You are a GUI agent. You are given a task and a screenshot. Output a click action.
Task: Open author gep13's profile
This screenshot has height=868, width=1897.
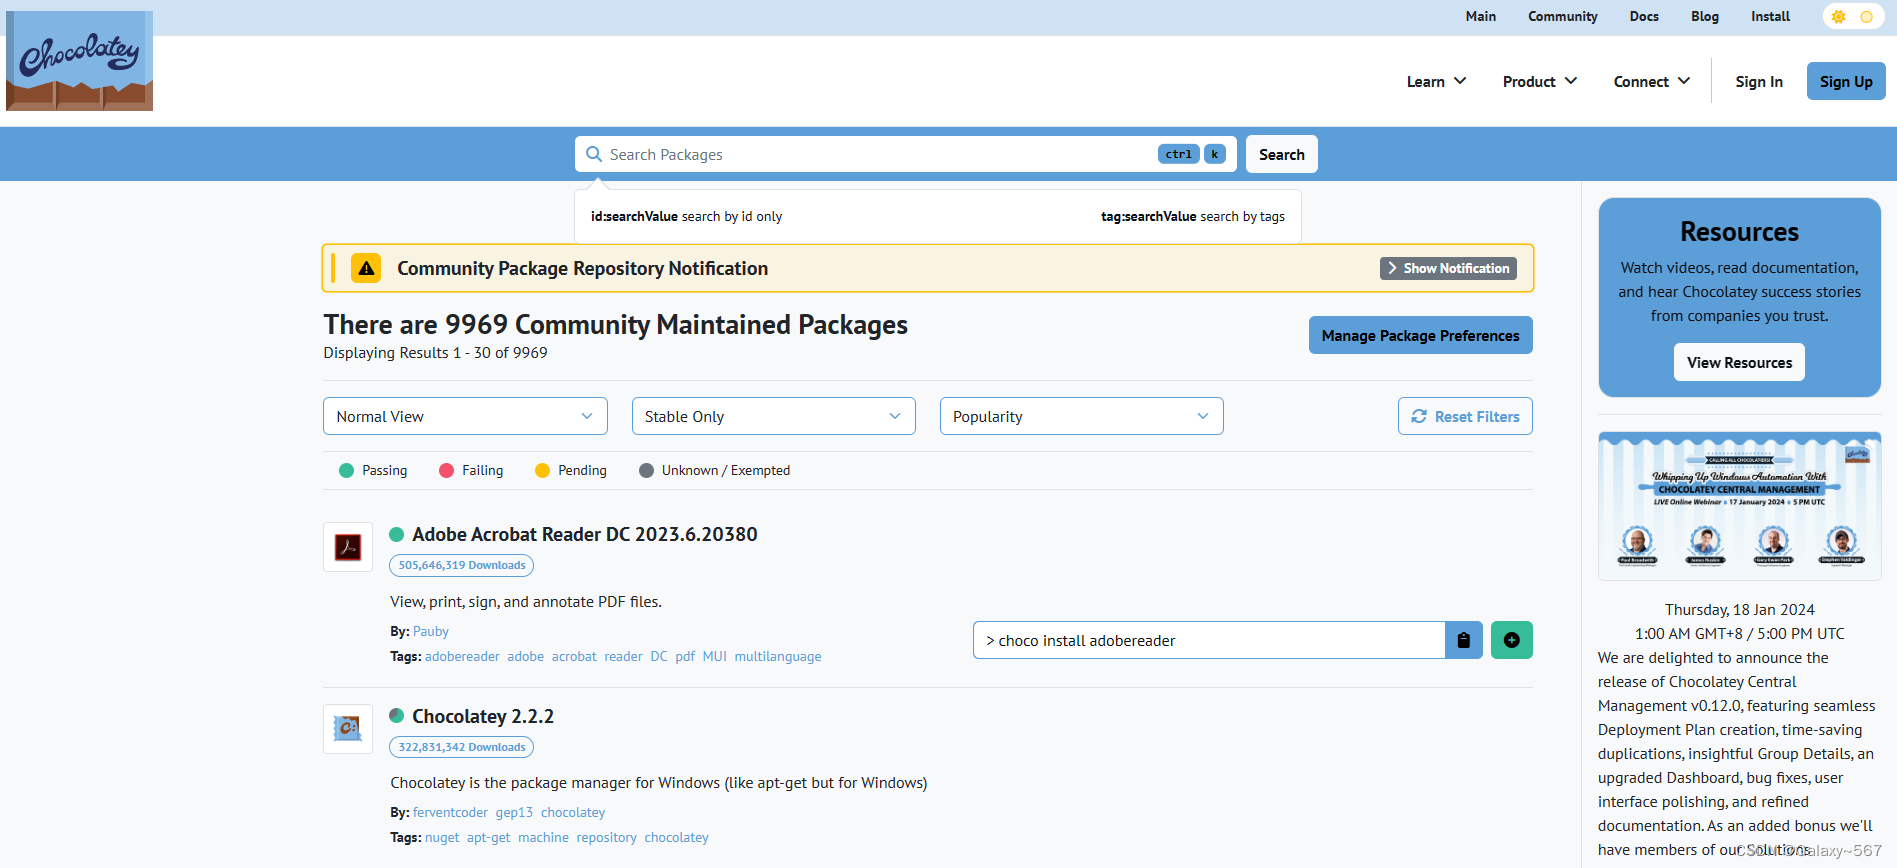pyautogui.click(x=514, y=812)
